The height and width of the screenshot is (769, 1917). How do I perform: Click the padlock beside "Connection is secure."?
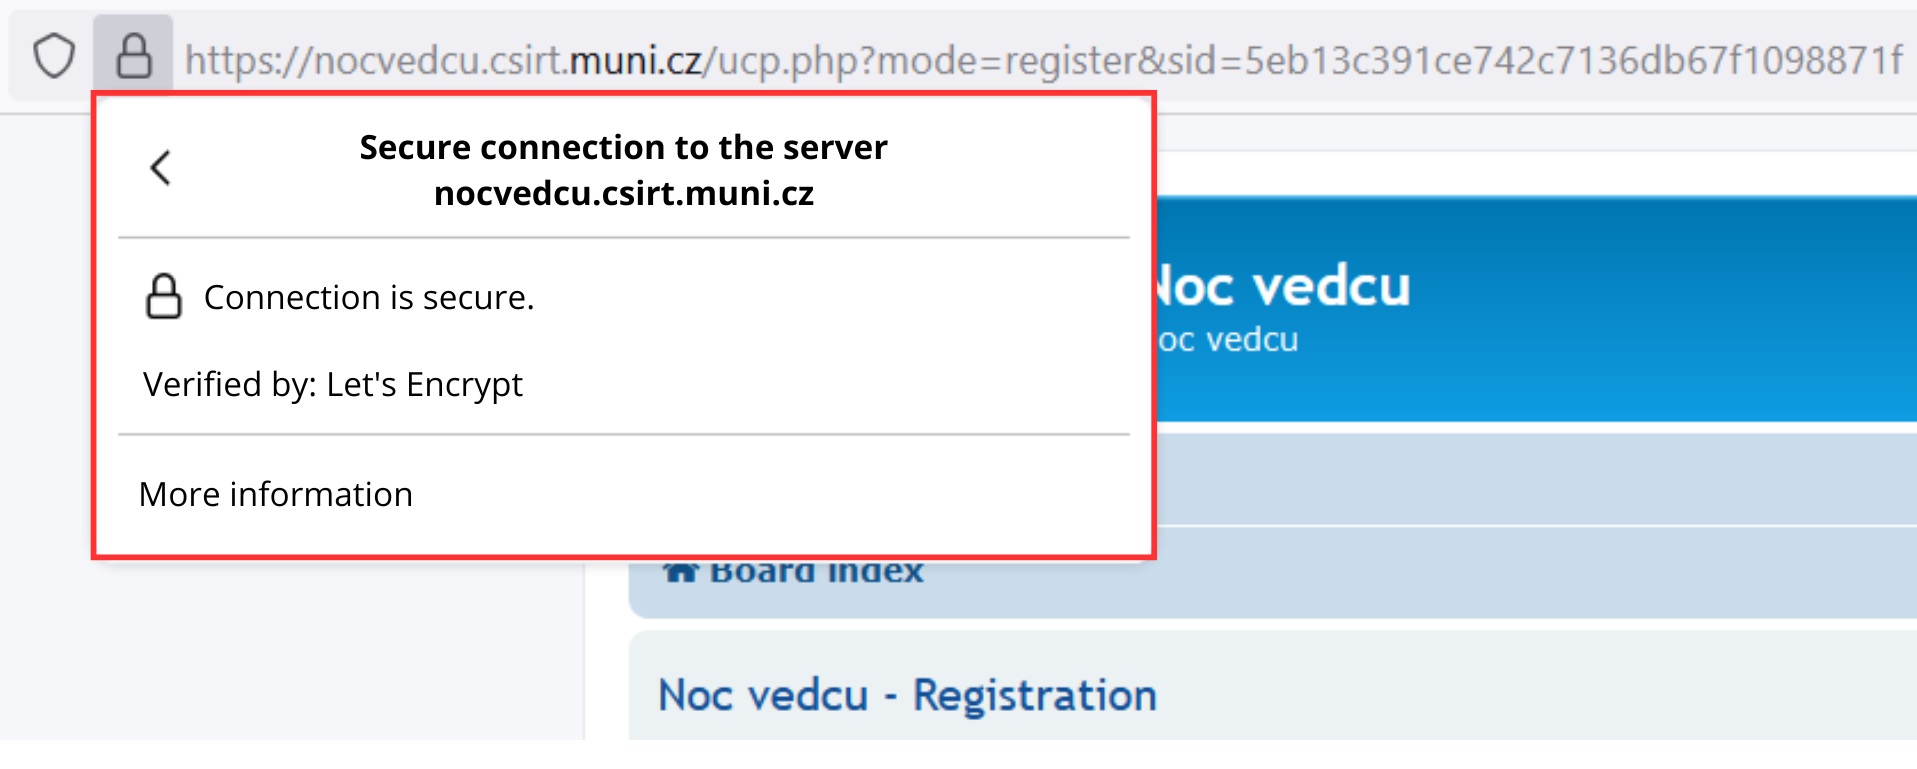(x=164, y=297)
